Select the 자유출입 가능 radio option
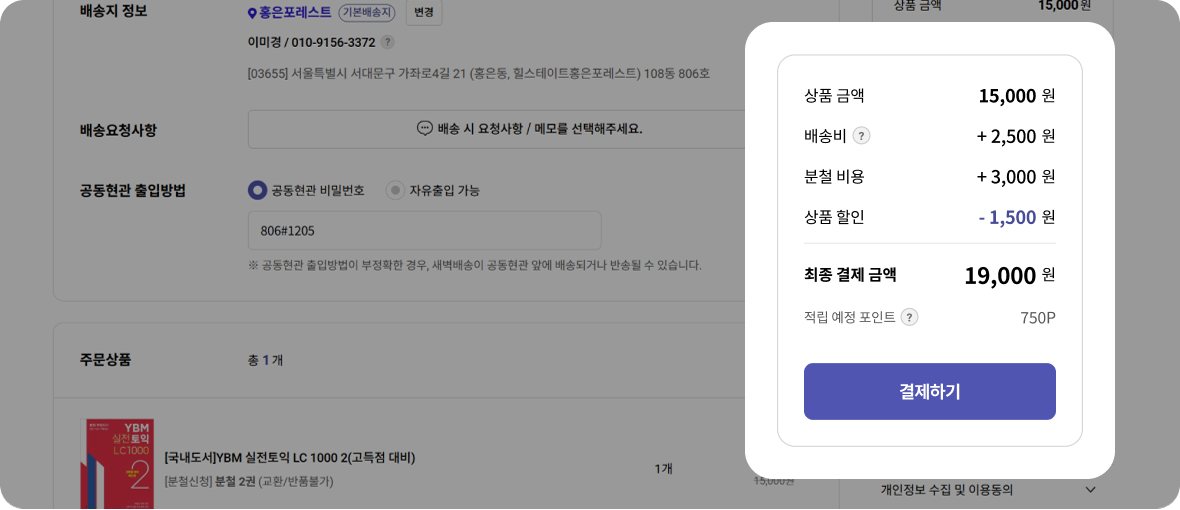1180x510 pixels. [x=395, y=190]
